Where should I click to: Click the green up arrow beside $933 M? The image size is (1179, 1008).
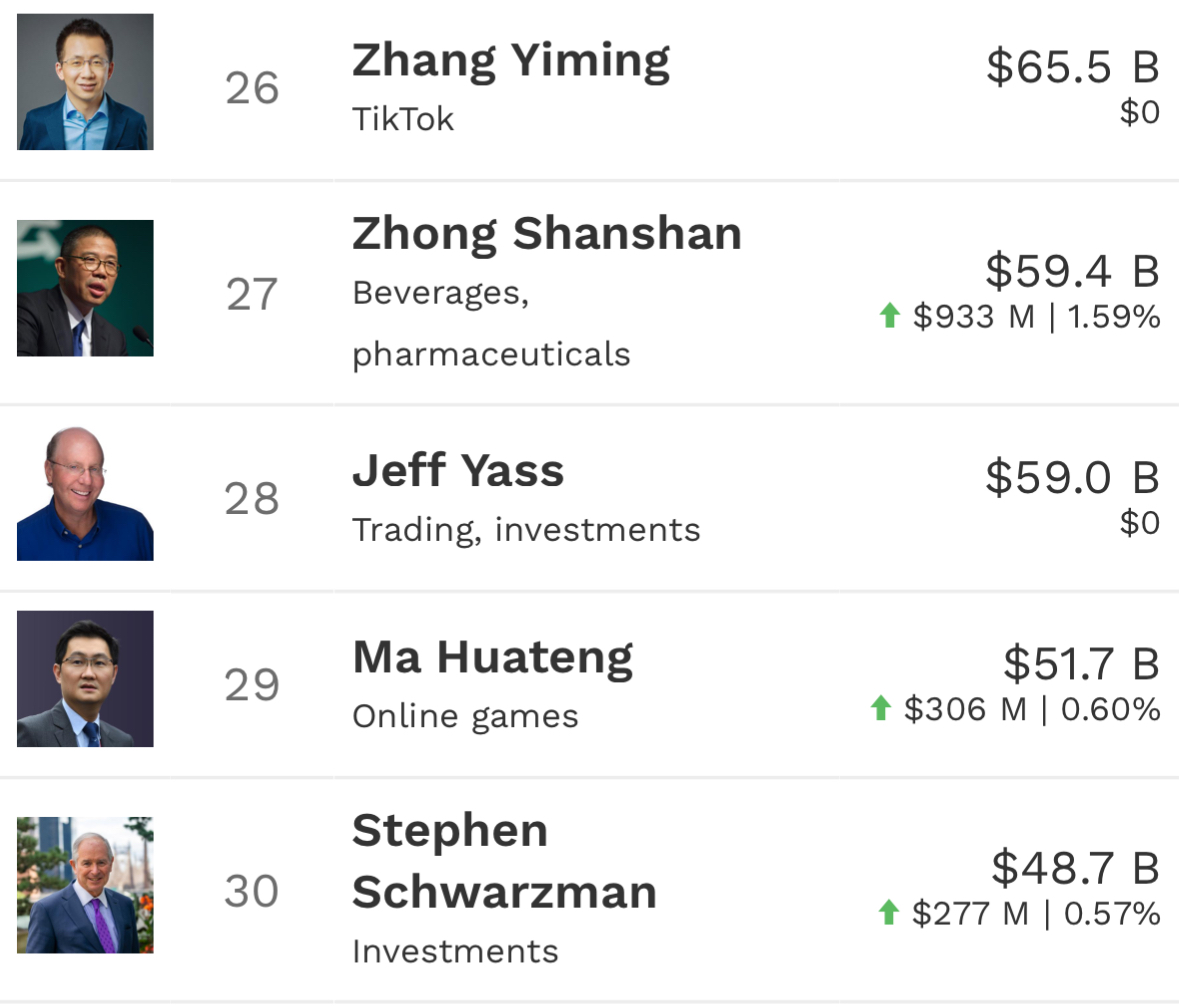pos(890,316)
